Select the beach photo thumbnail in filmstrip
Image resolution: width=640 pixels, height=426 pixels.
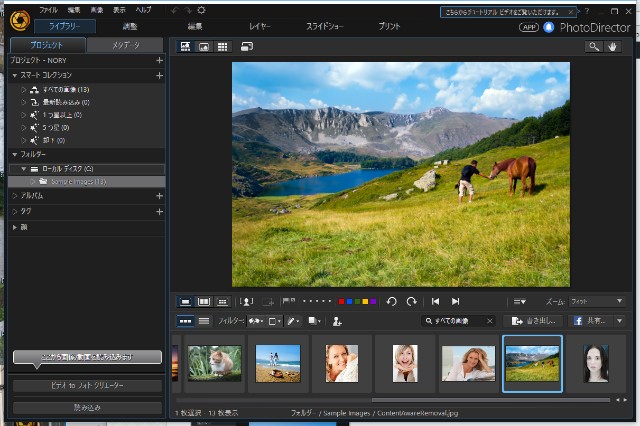click(278, 362)
